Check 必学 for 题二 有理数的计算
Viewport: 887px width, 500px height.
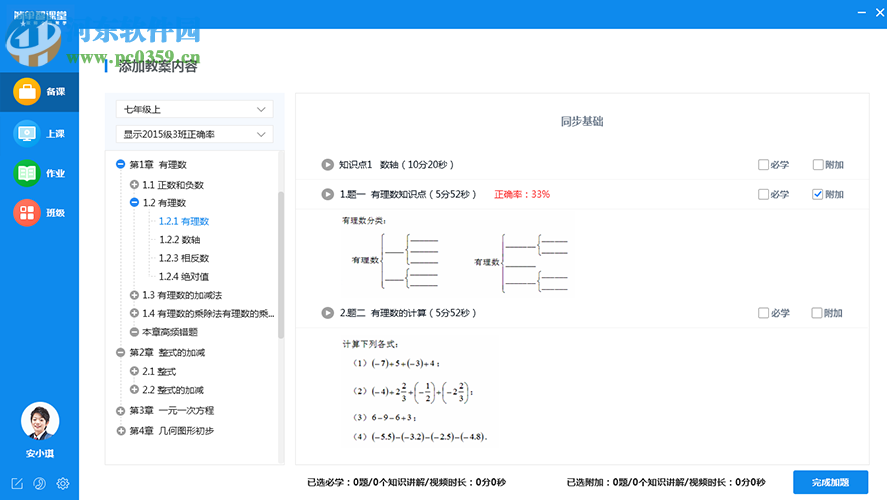[763, 313]
